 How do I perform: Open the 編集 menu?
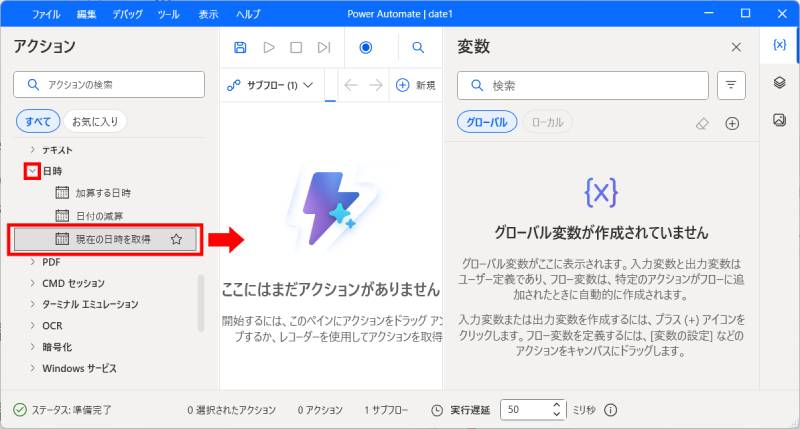[86, 14]
